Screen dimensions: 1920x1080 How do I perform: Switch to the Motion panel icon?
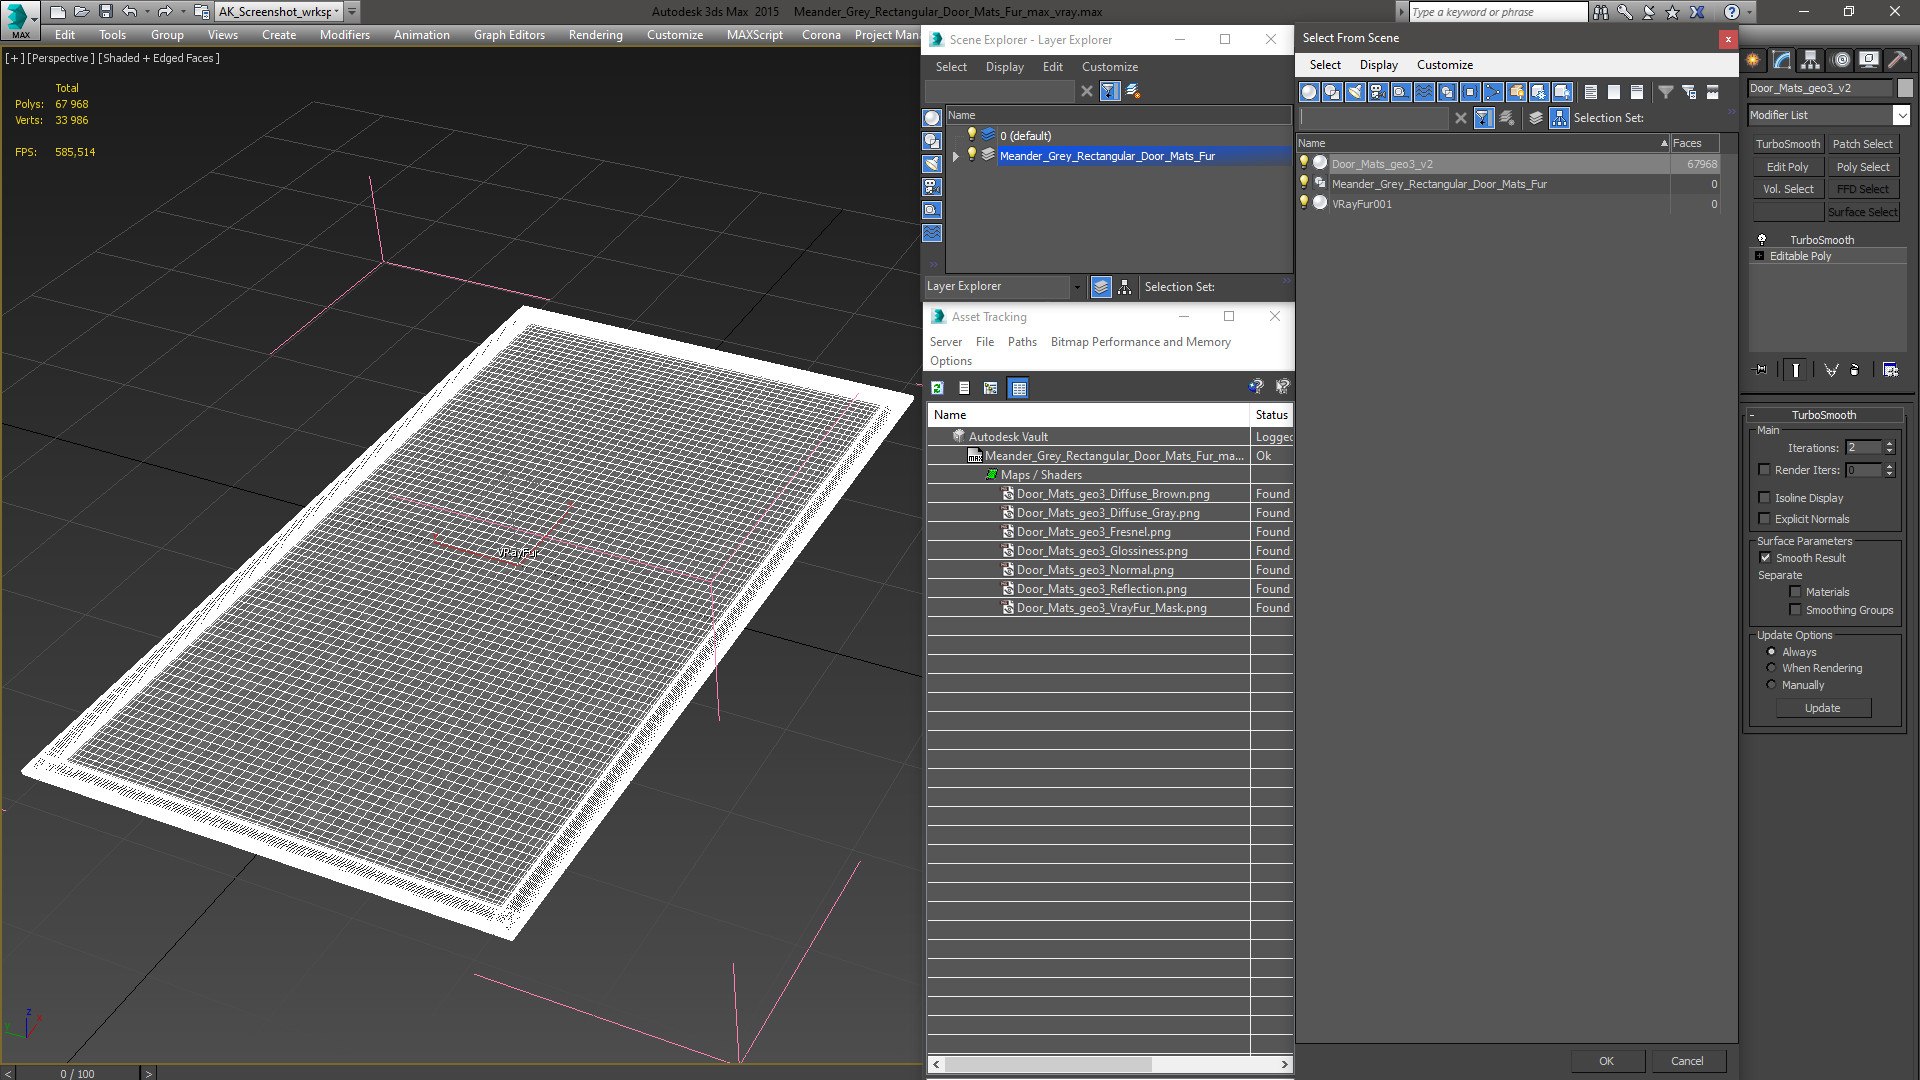pyautogui.click(x=1840, y=60)
